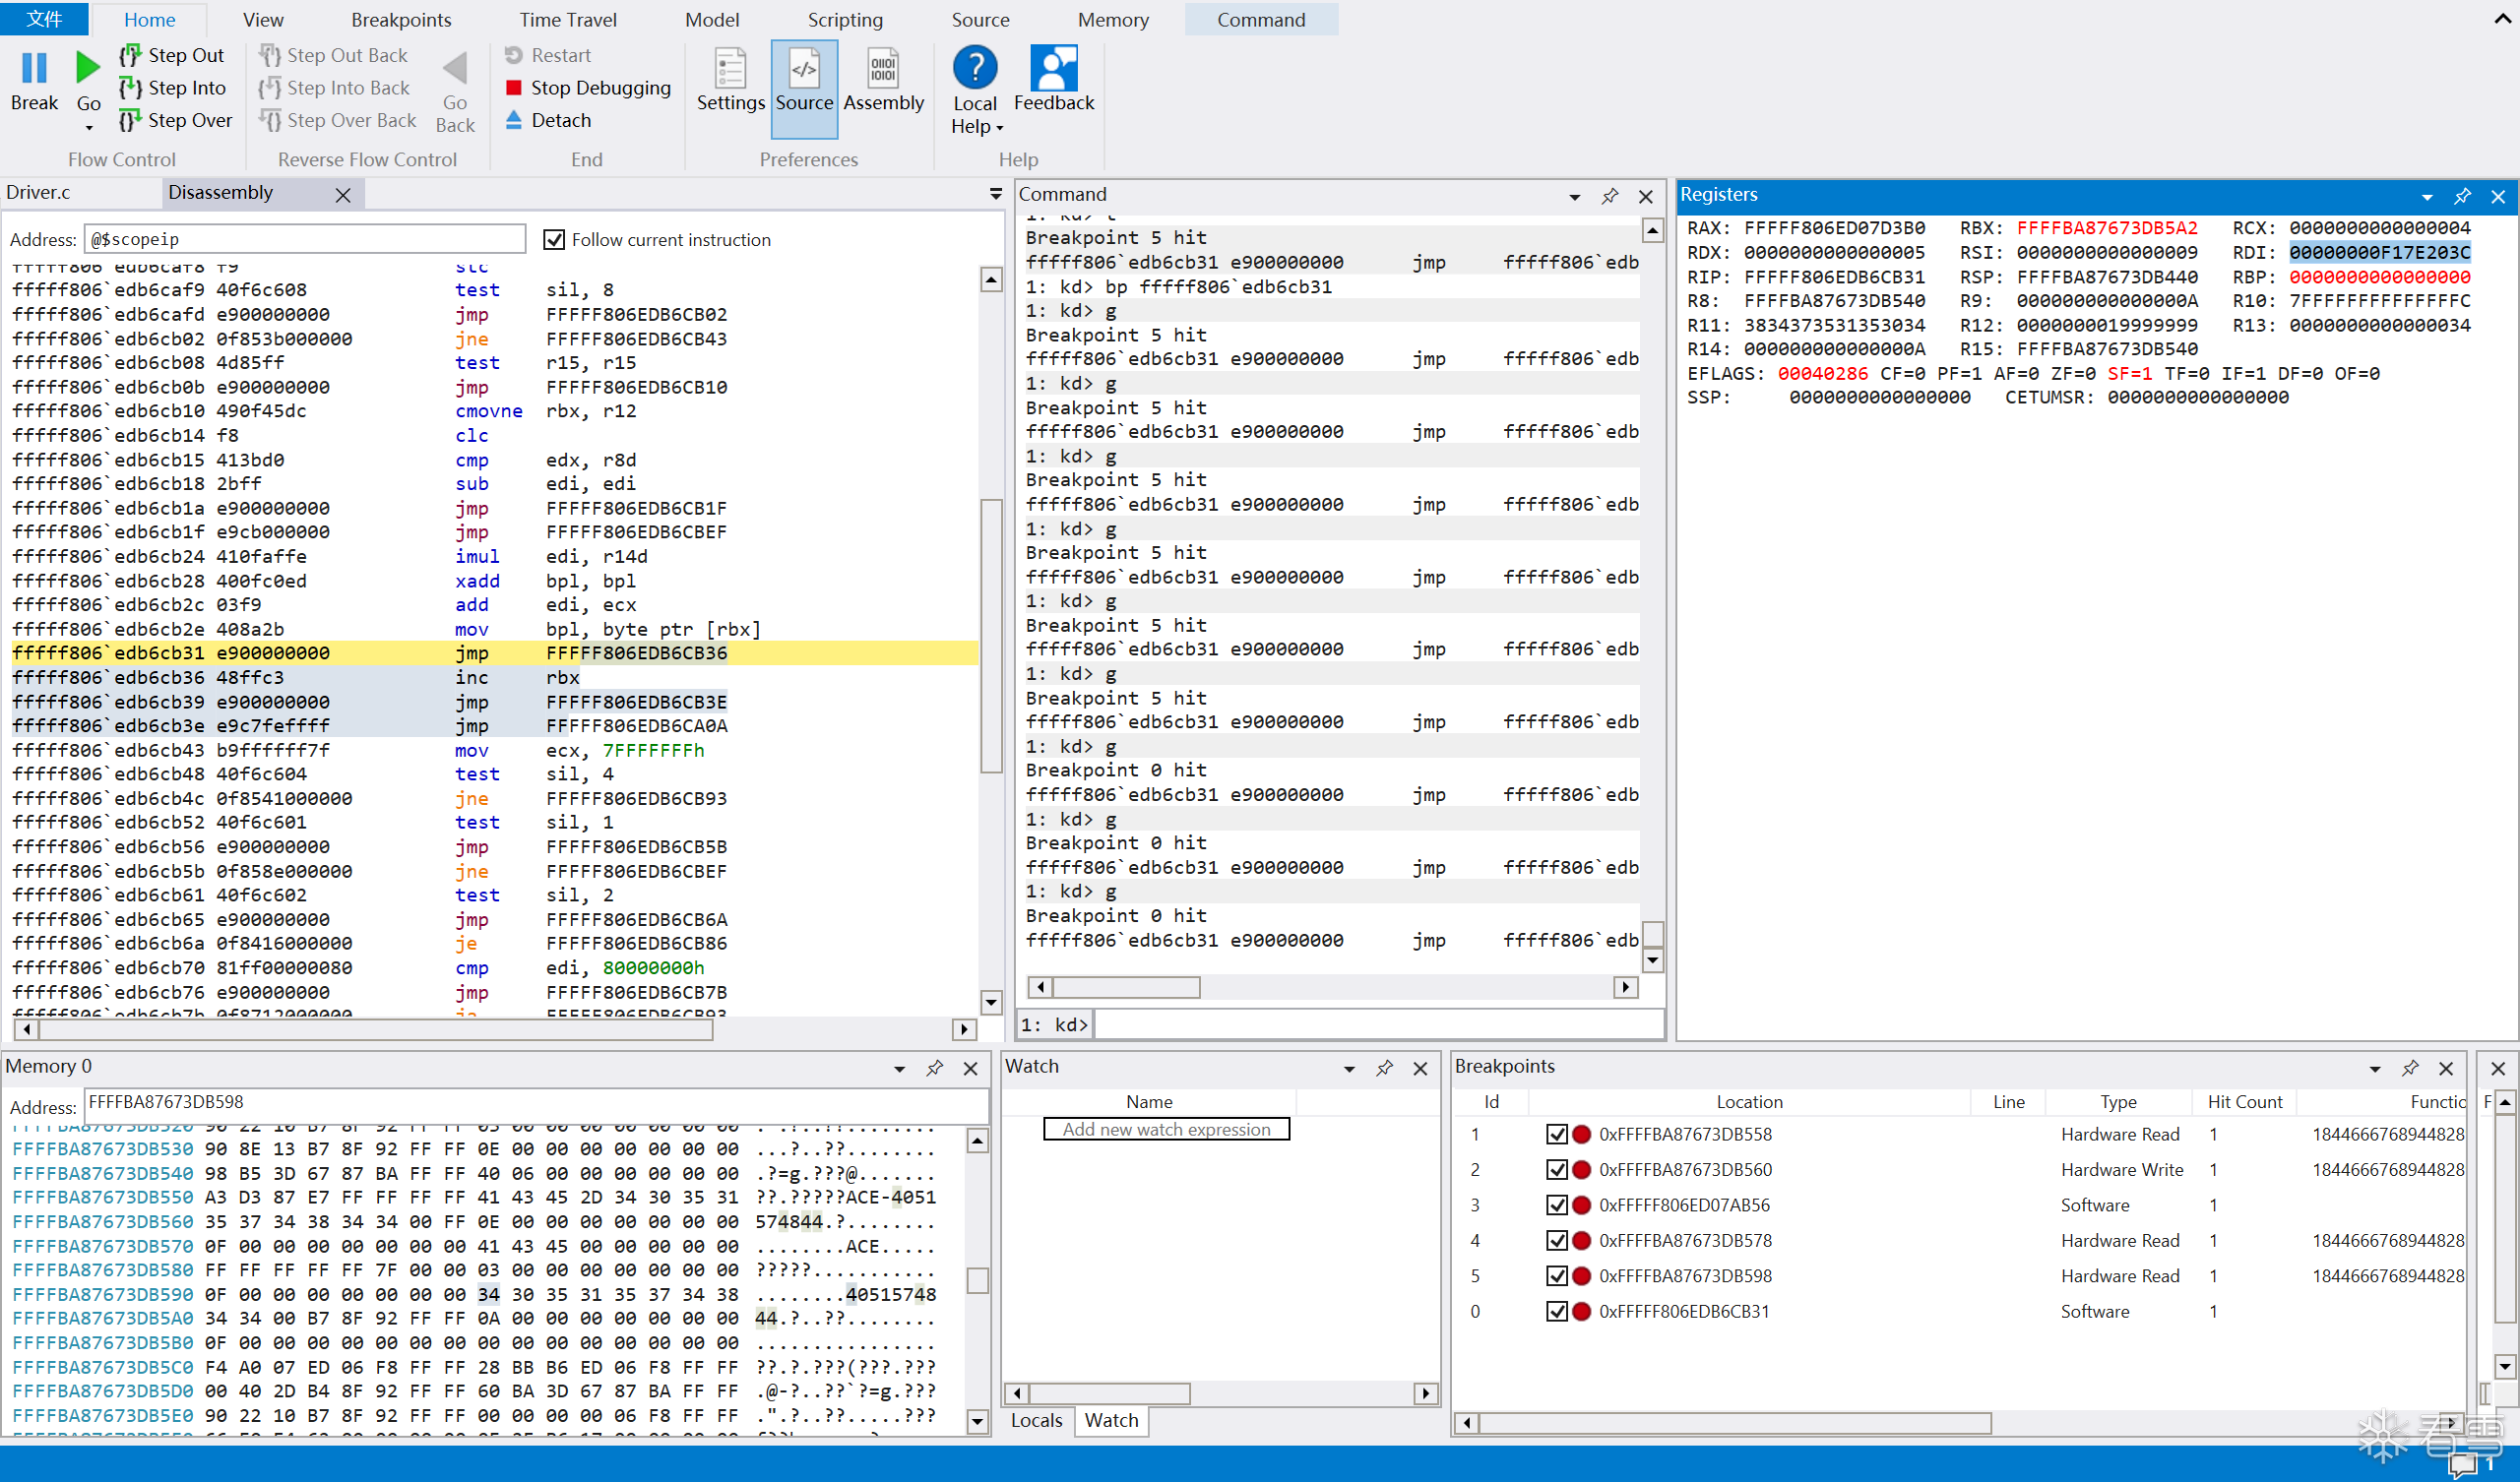Viewport: 2520px width, 1482px height.
Task: Disable breakpoint 3 checkbox
Action: pyautogui.click(x=1556, y=1205)
